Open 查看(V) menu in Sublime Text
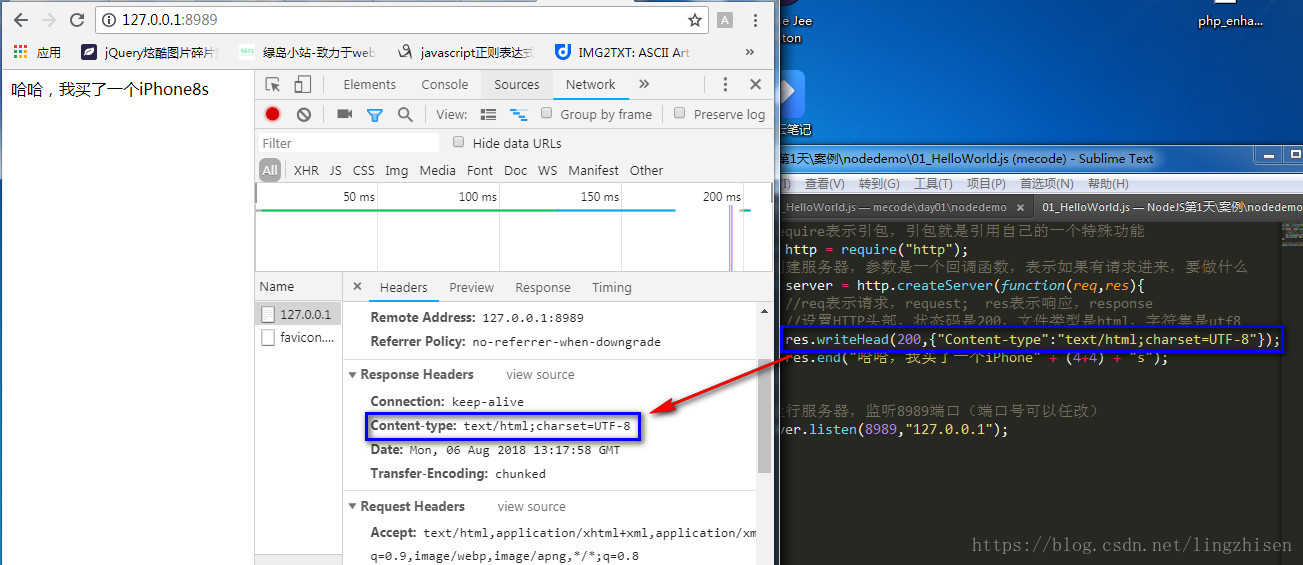The image size is (1303, 565). tap(825, 184)
